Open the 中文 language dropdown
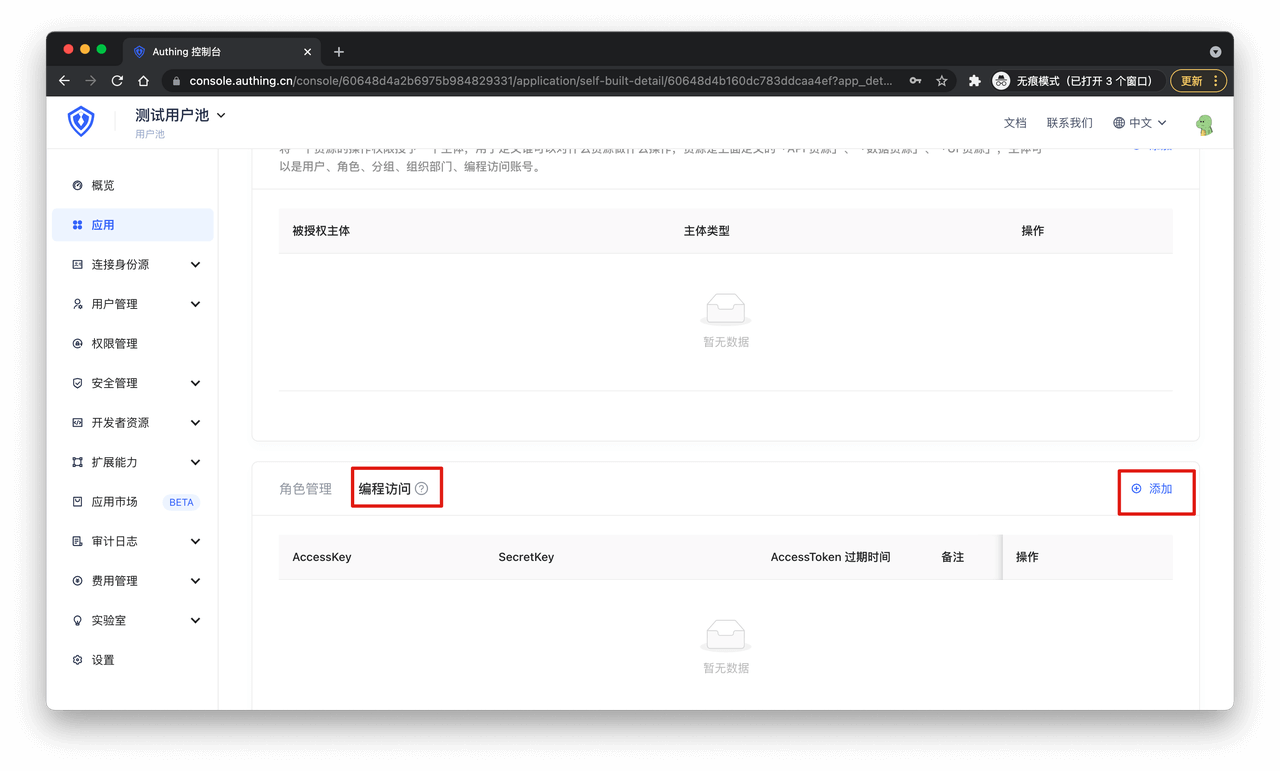The height and width of the screenshot is (771, 1280). pyautogui.click(x=1140, y=123)
